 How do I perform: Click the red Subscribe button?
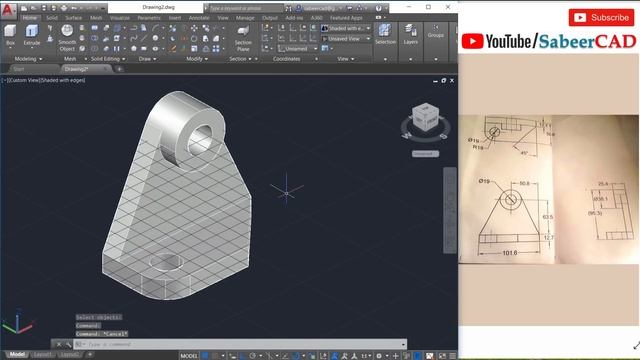pyautogui.click(x=601, y=18)
